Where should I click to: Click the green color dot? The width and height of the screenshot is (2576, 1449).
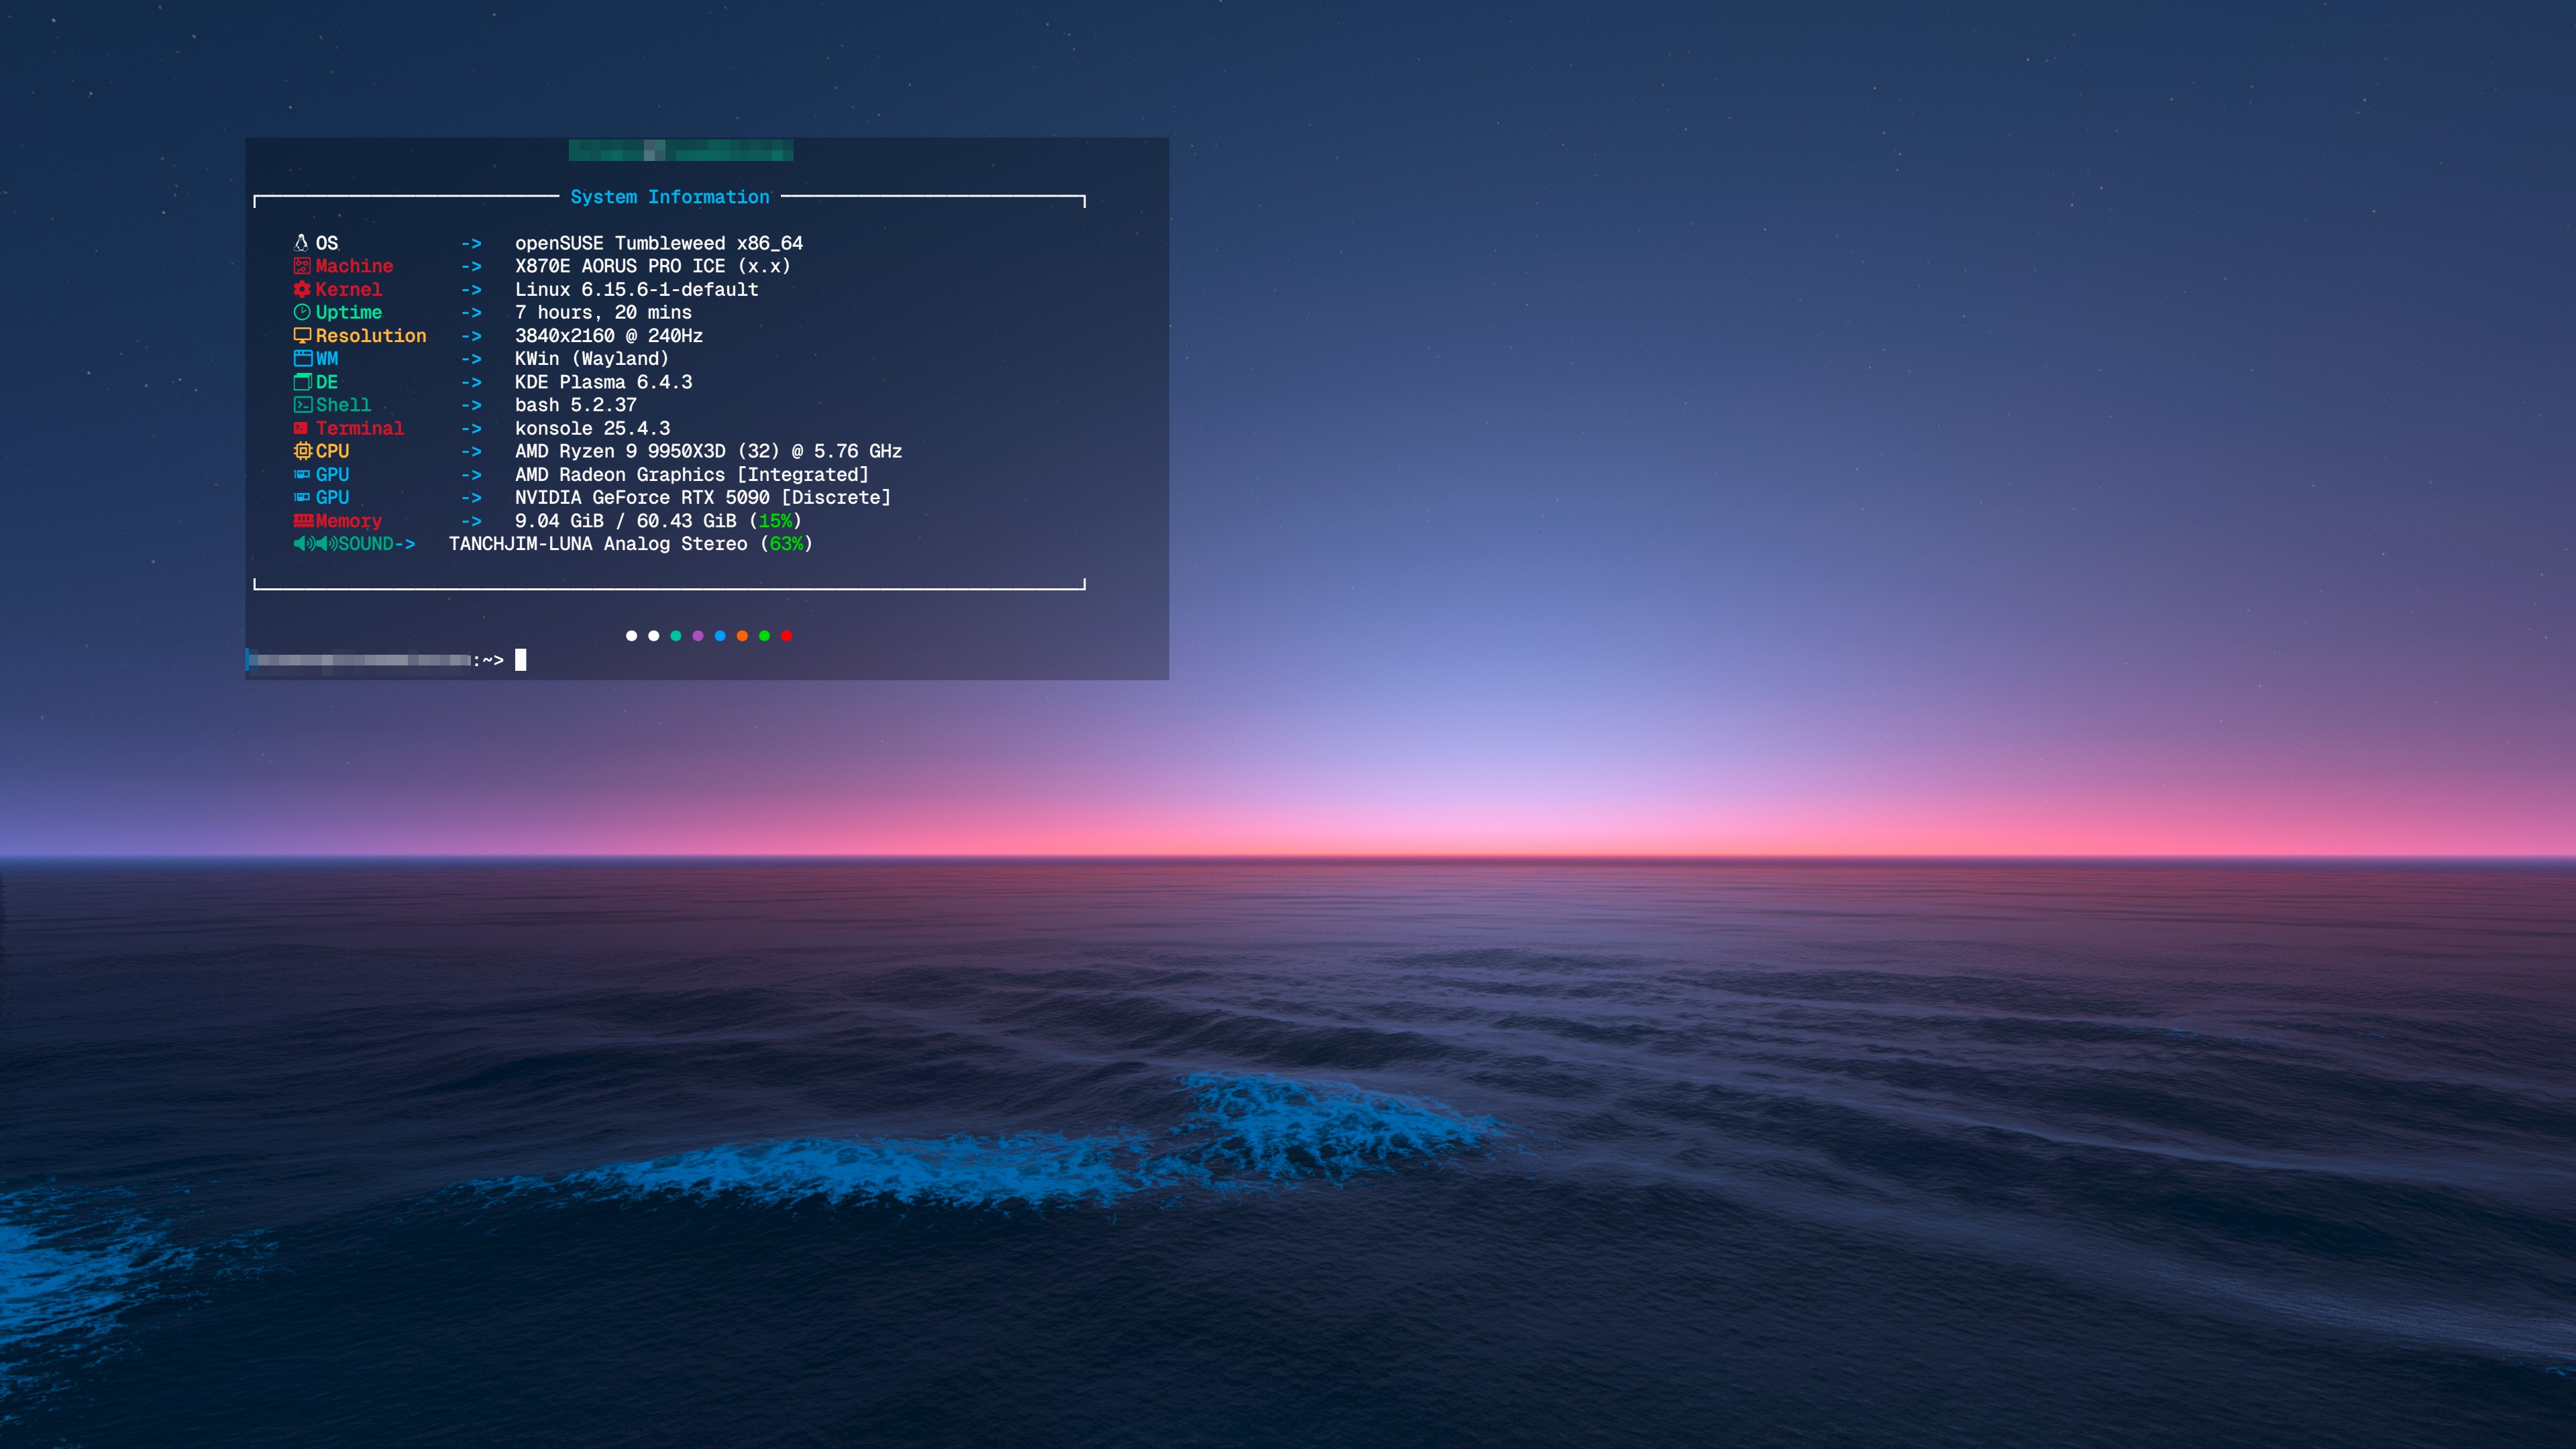pyautogui.click(x=764, y=636)
